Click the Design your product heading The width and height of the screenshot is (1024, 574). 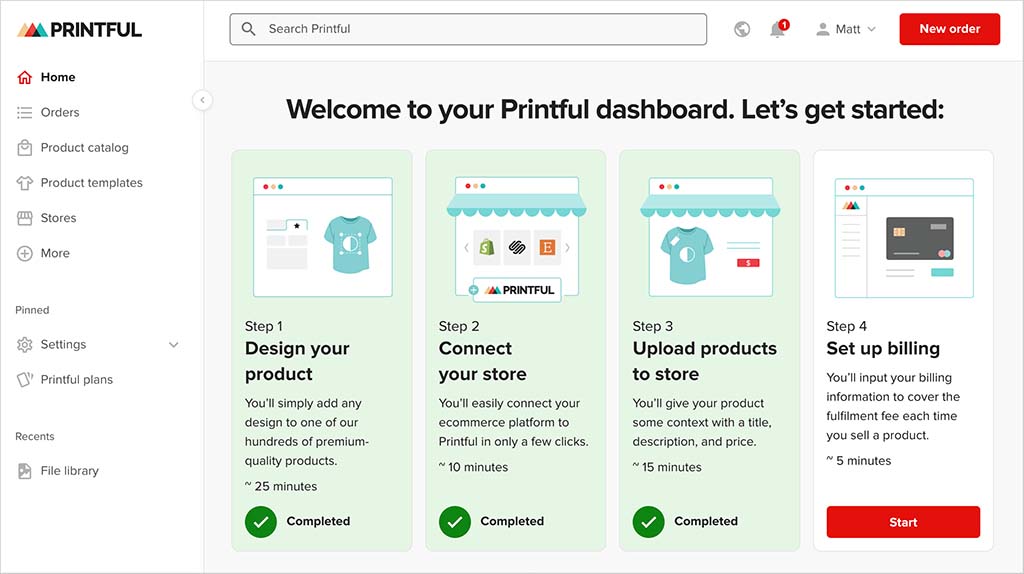pyautogui.click(x=297, y=361)
